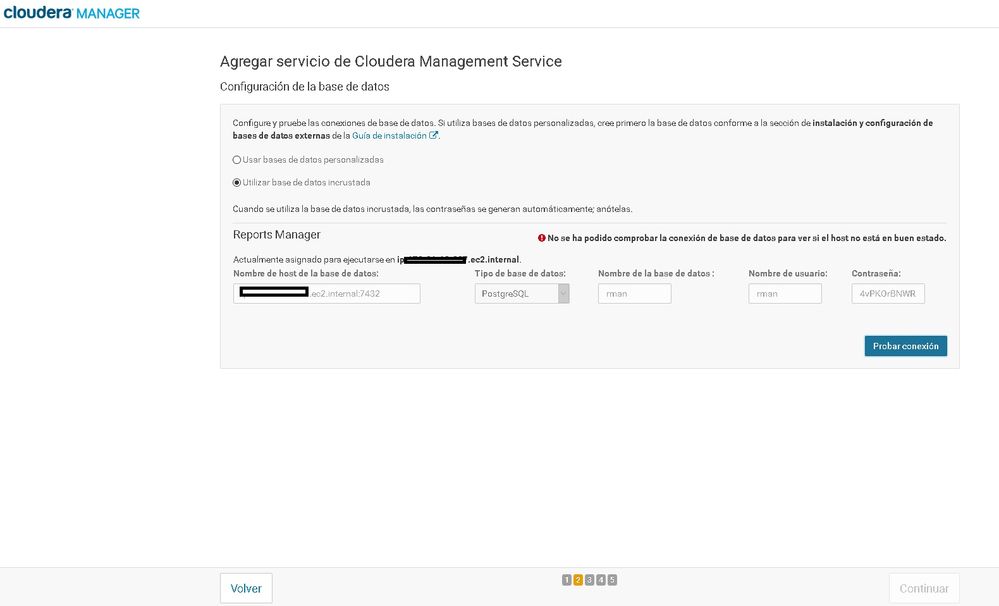The height and width of the screenshot is (606, 999).
Task: Click the Contraseña password field
Action: [x=888, y=293]
